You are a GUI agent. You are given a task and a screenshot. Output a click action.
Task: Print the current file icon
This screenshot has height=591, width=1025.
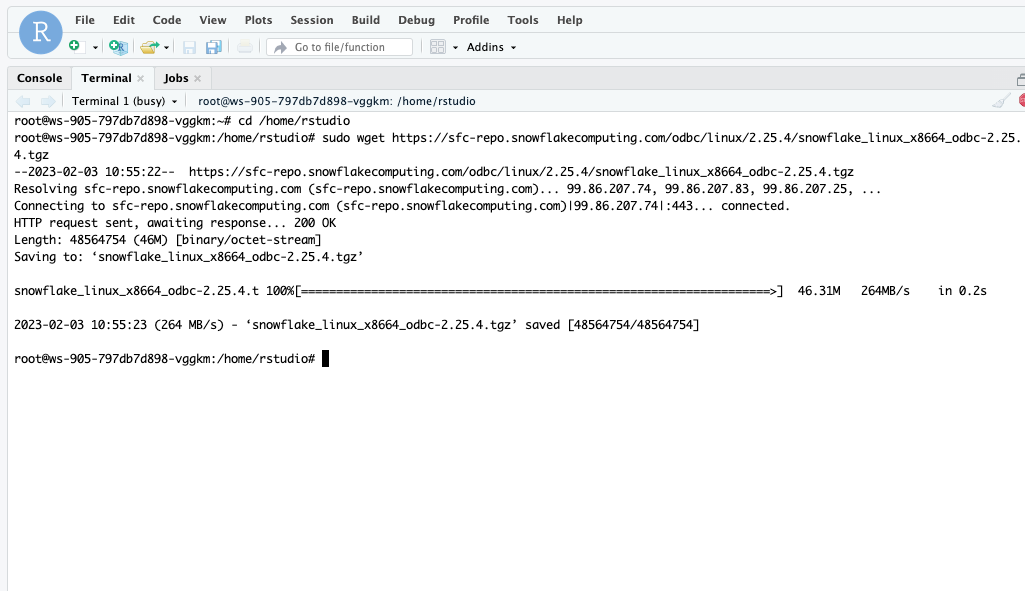pyautogui.click(x=244, y=47)
